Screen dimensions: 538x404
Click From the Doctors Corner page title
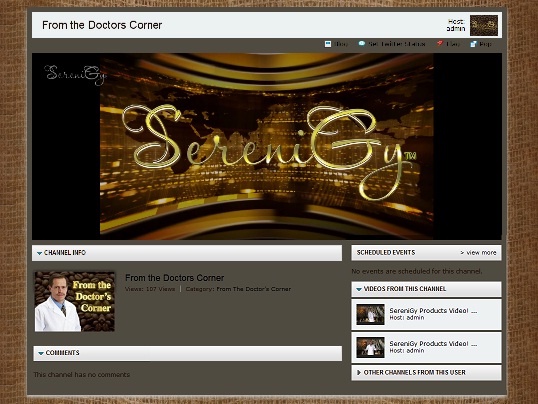click(x=102, y=25)
